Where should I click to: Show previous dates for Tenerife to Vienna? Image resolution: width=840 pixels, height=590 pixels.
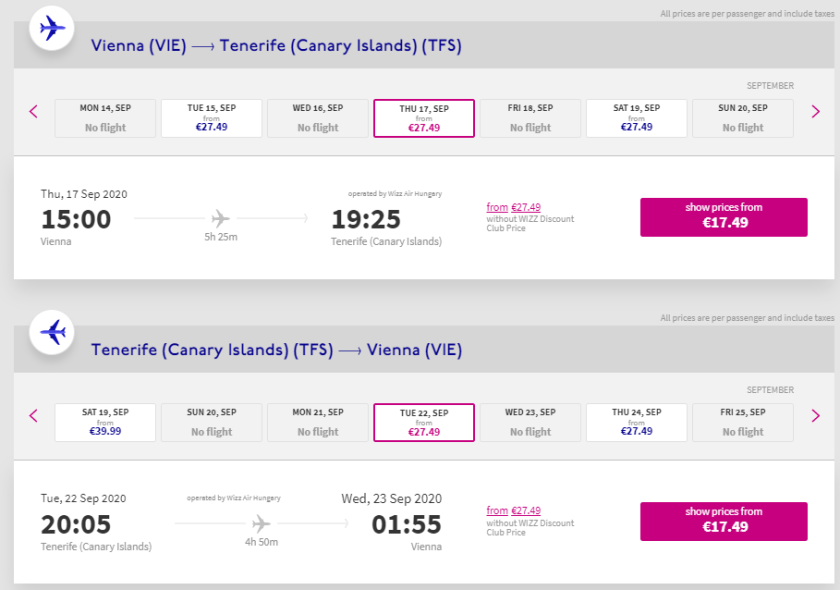tap(33, 415)
